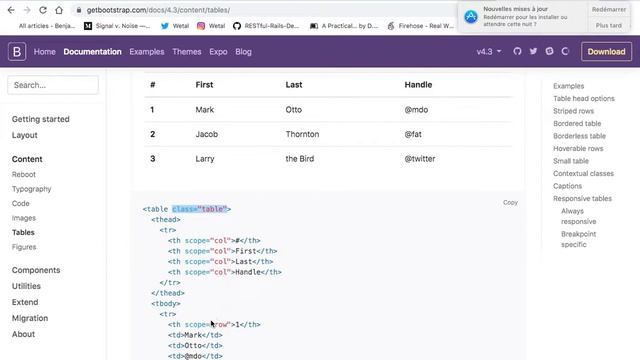Click the Bootstrap B logo
The width and height of the screenshot is (640, 360).
tap(17, 51)
